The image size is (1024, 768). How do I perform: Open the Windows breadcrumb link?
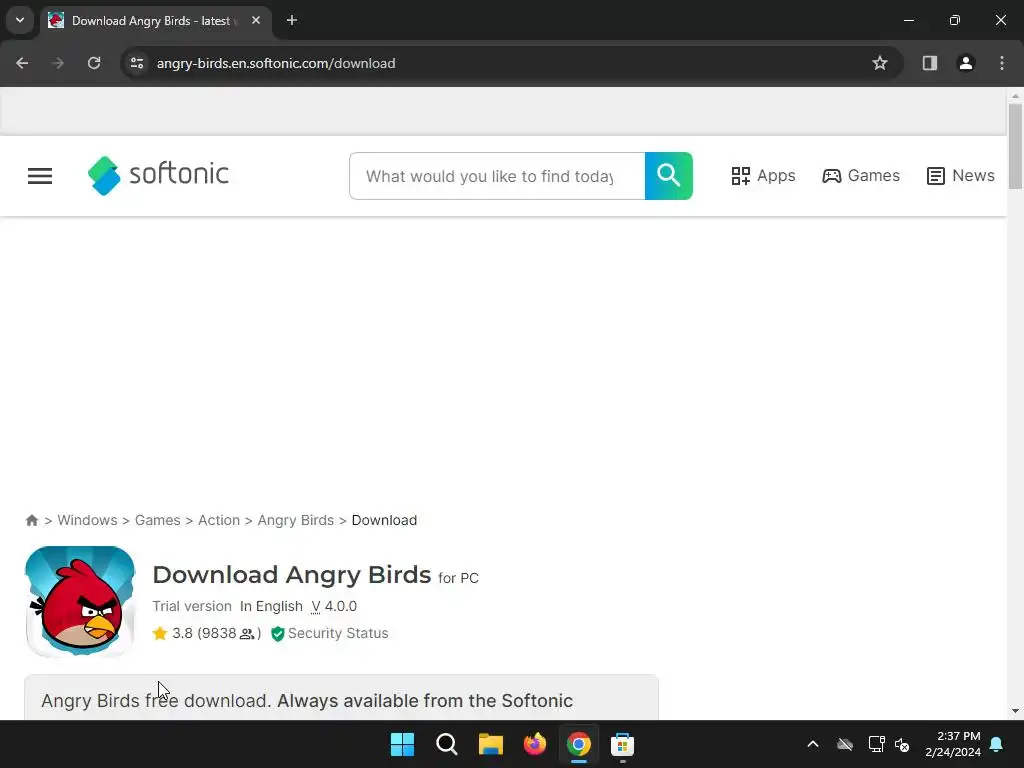point(88,520)
